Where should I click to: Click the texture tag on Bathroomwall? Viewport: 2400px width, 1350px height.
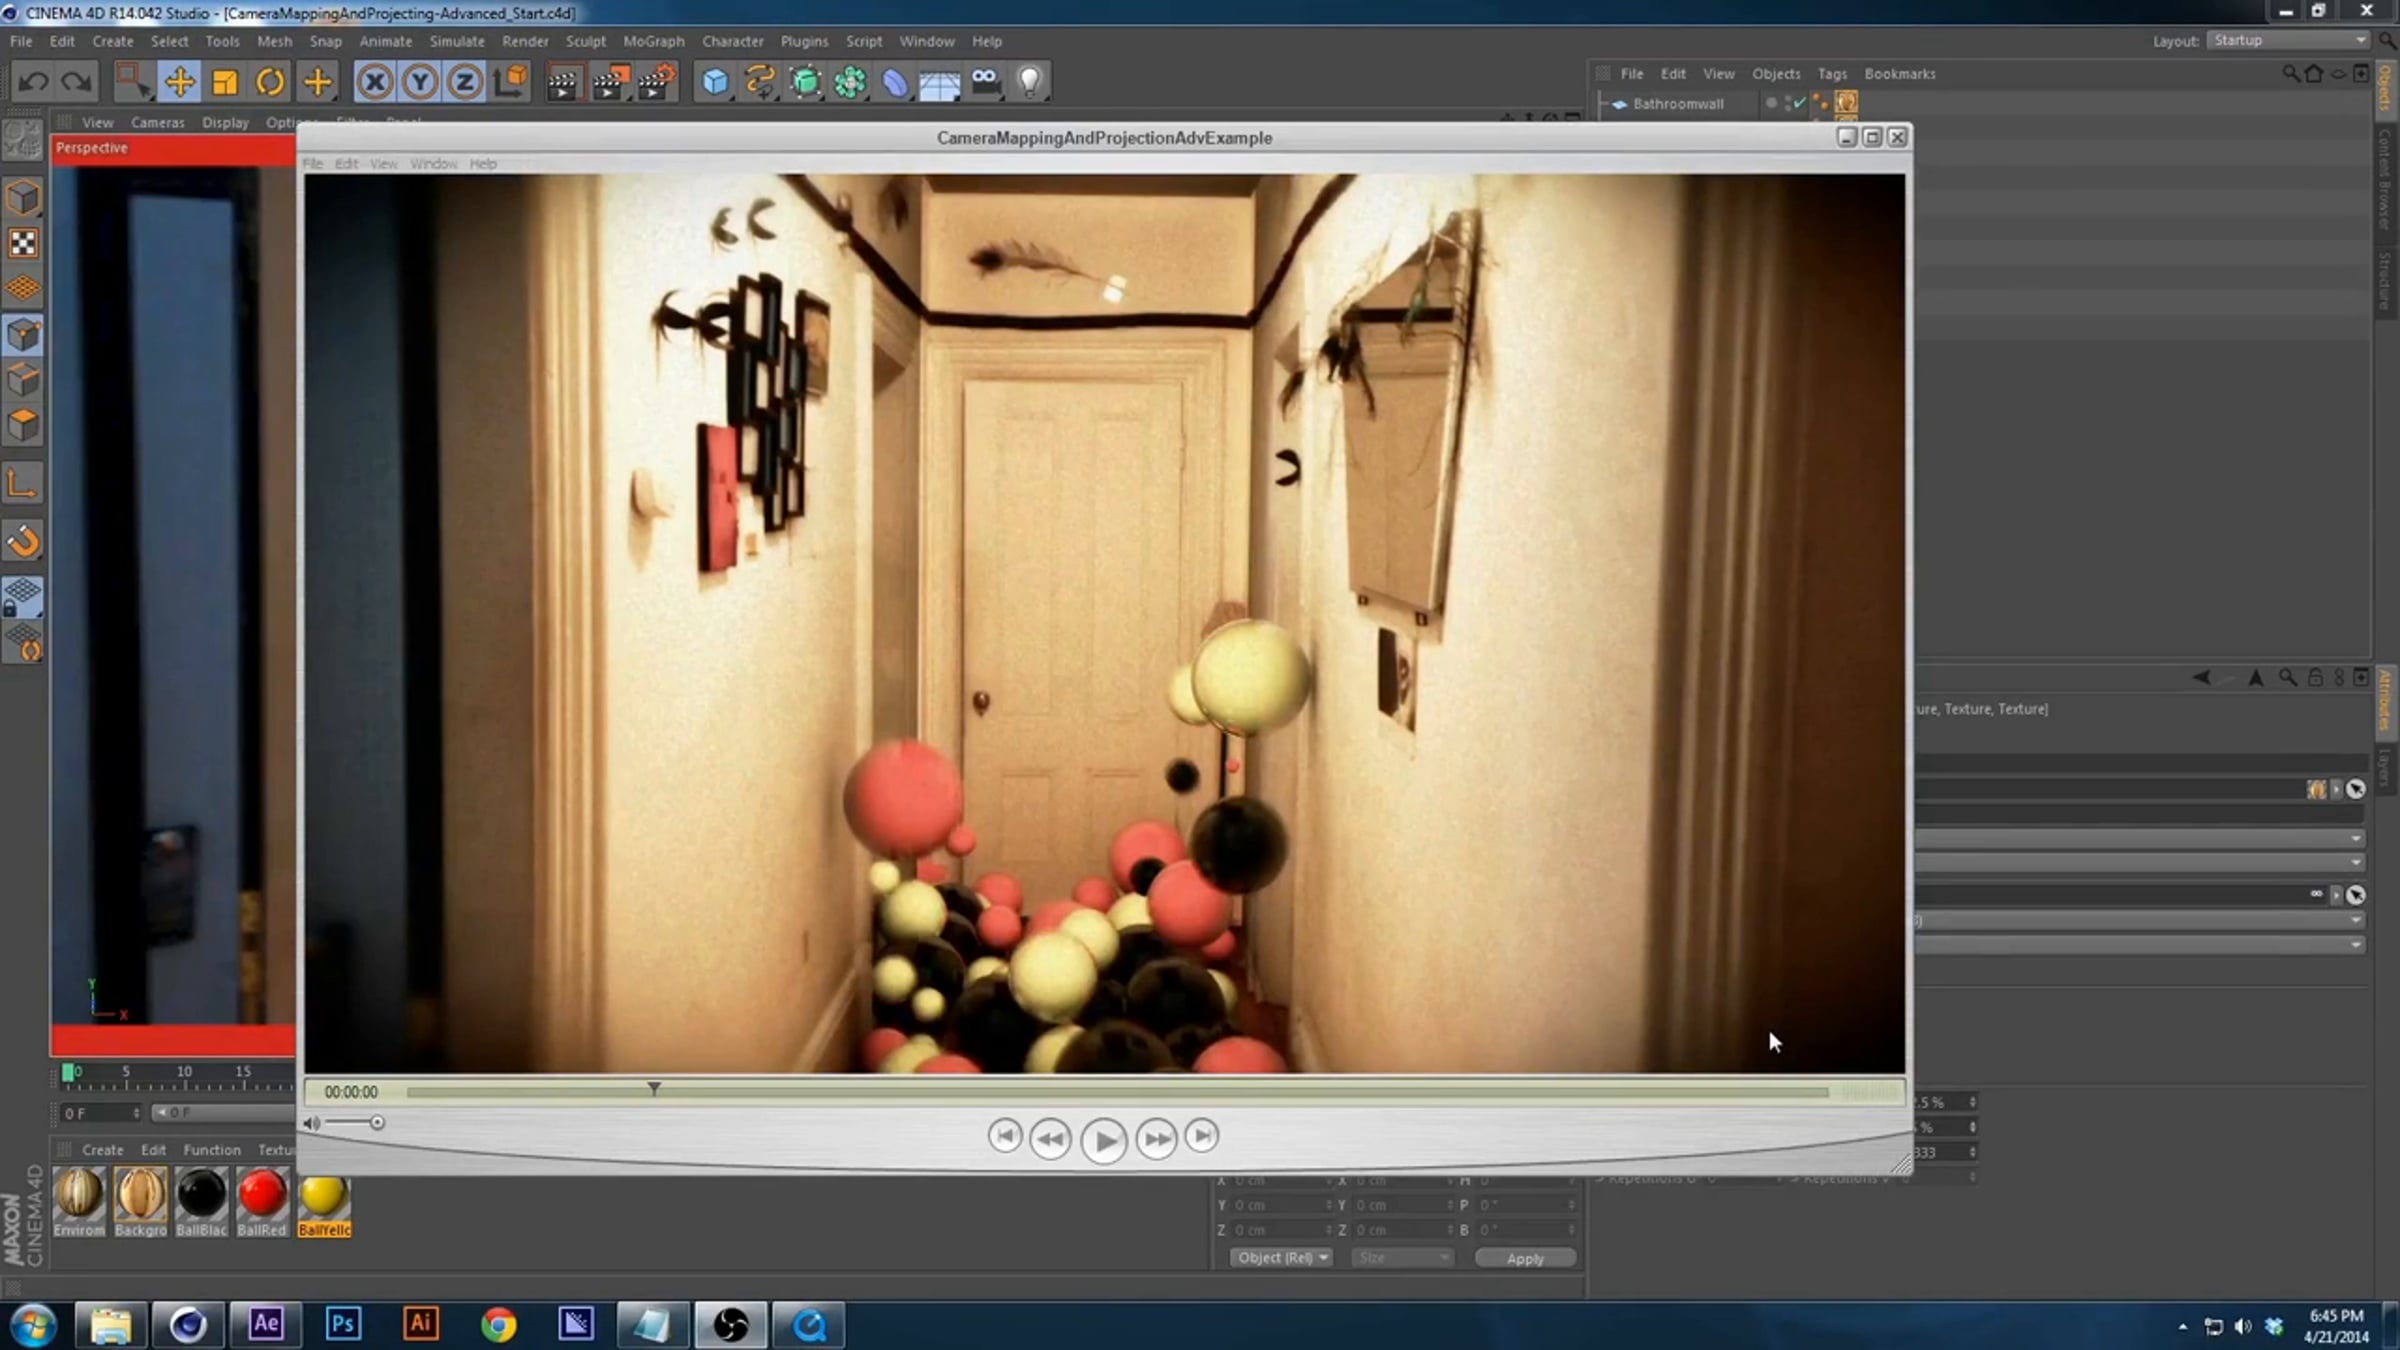[x=1846, y=103]
